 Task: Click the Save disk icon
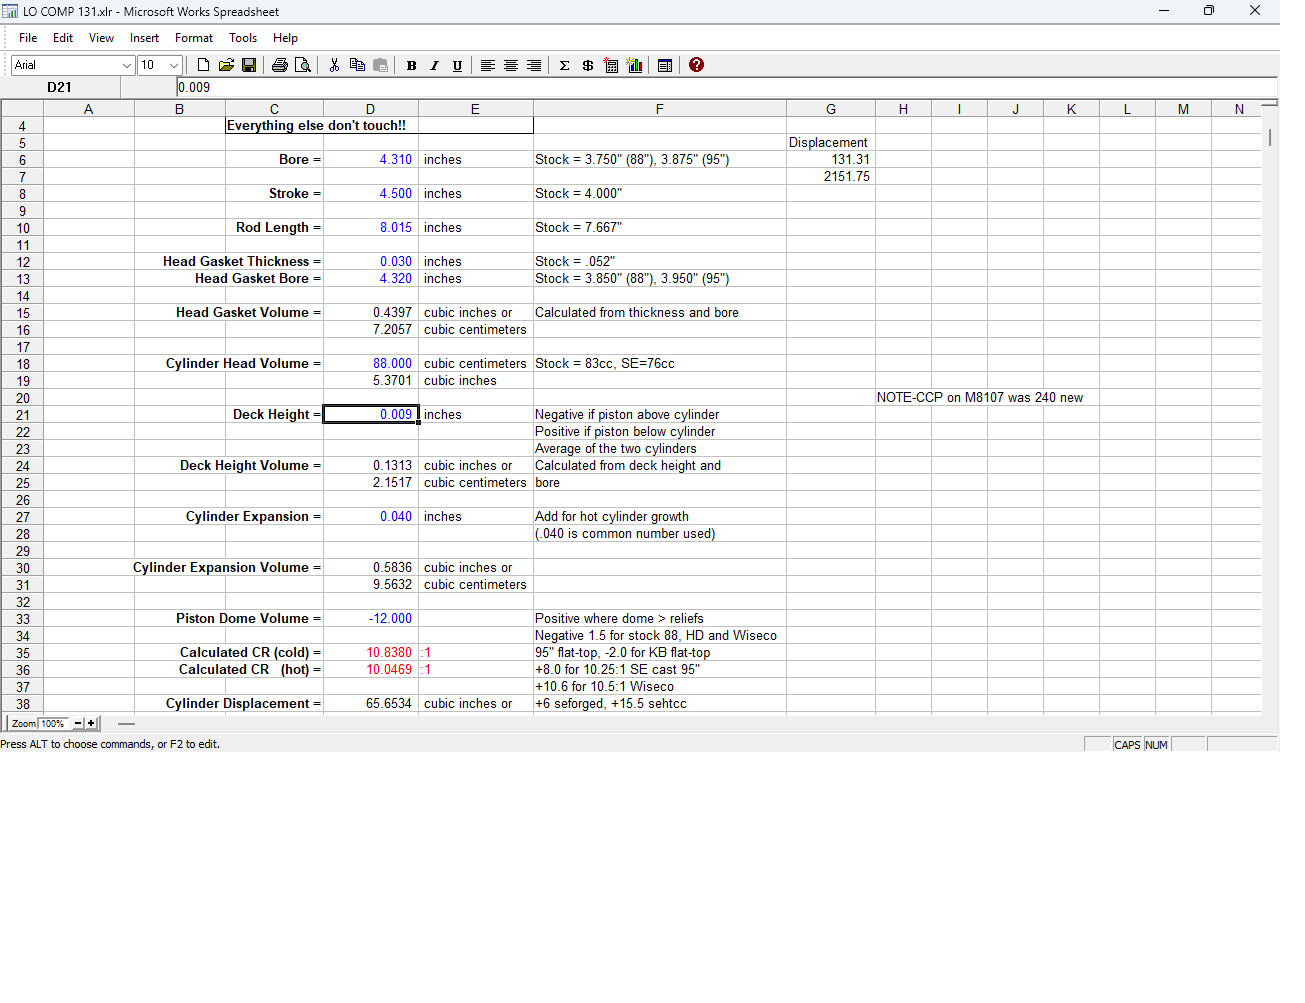pyautogui.click(x=249, y=65)
